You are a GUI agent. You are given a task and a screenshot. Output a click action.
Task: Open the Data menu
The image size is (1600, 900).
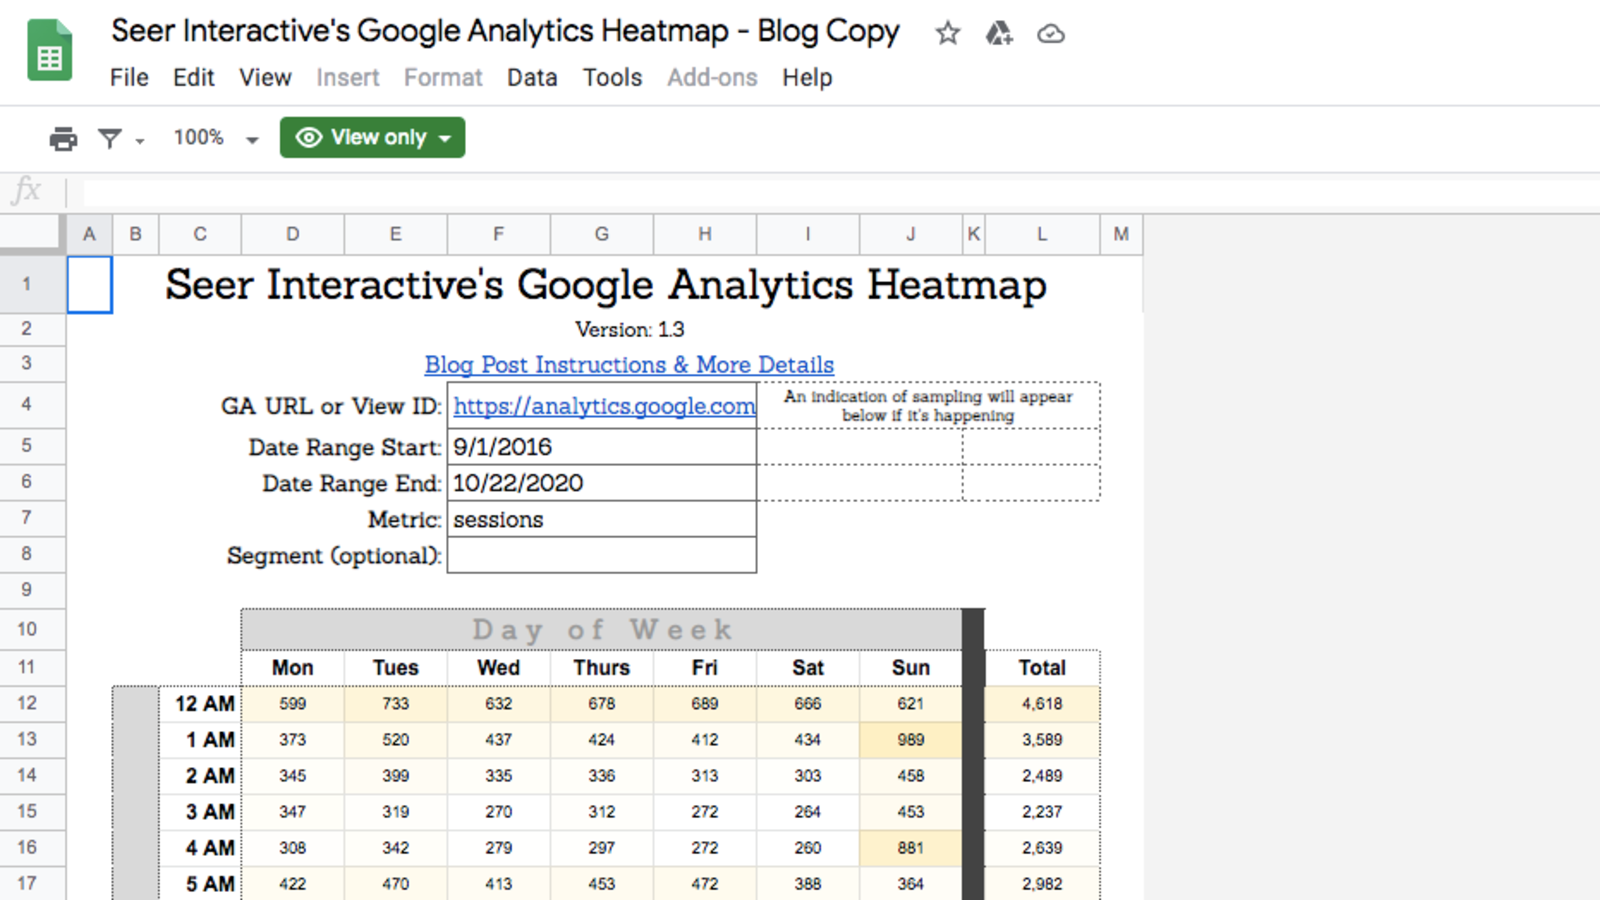point(531,78)
